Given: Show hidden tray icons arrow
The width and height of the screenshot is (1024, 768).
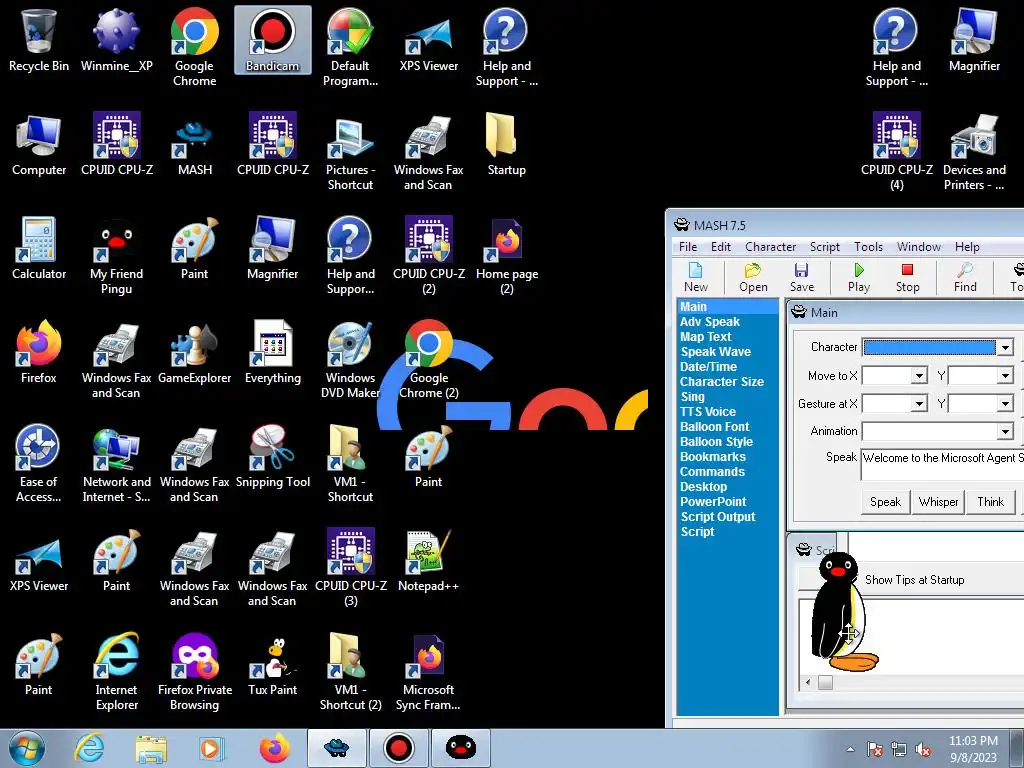Looking at the screenshot, I should tap(850, 749).
